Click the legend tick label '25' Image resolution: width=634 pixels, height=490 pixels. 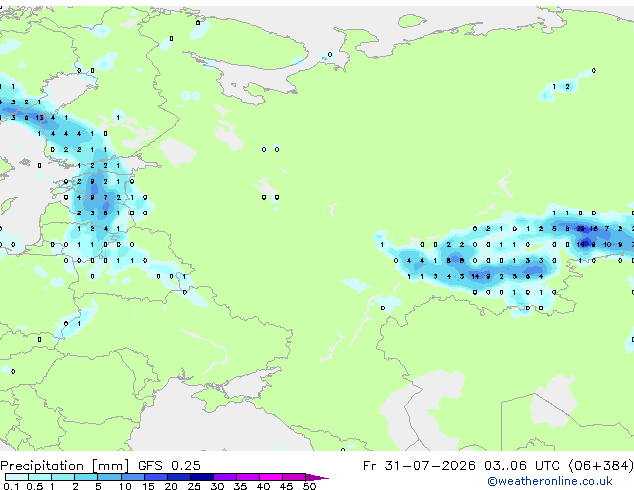(194, 486)
